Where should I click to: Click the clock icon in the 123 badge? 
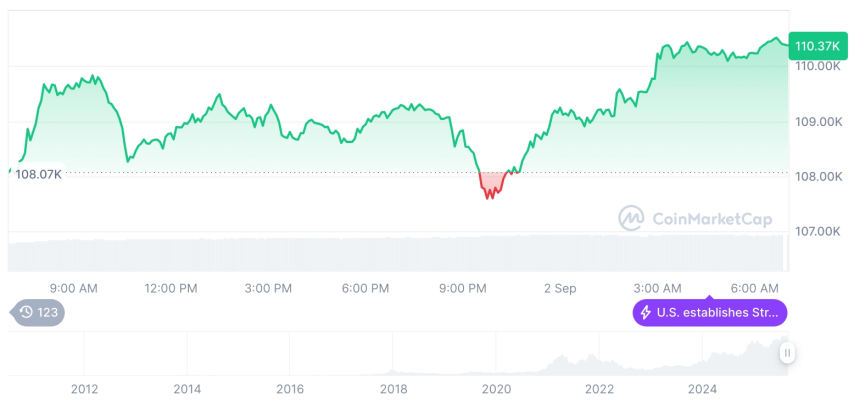pyautogui.click(x=26, y=313)
